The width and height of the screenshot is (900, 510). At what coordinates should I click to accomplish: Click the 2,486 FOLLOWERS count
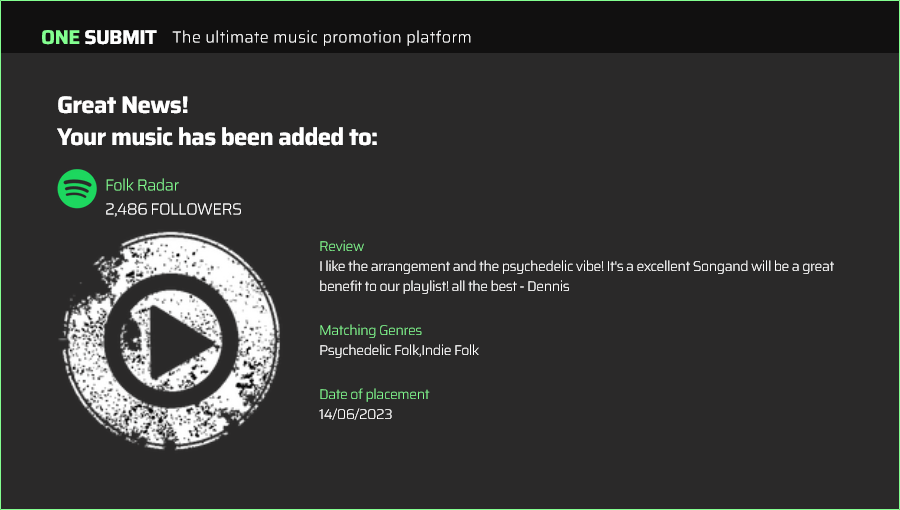[173, 209]
